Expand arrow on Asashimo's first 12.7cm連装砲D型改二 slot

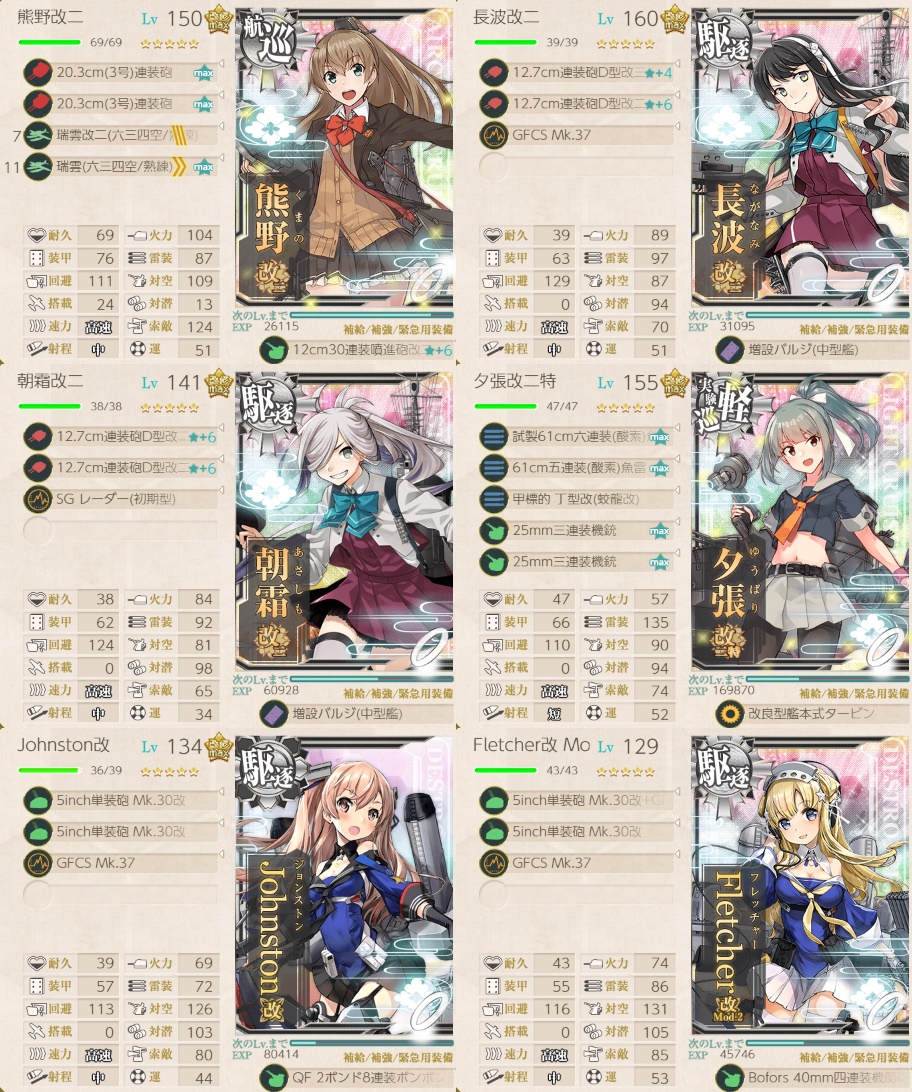click(x=221, y=428)
